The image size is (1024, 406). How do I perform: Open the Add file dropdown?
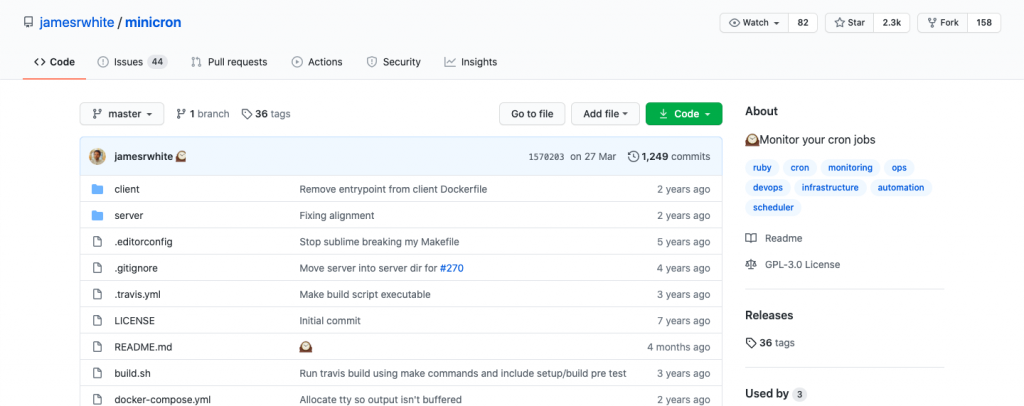click(x=605, y=114)
